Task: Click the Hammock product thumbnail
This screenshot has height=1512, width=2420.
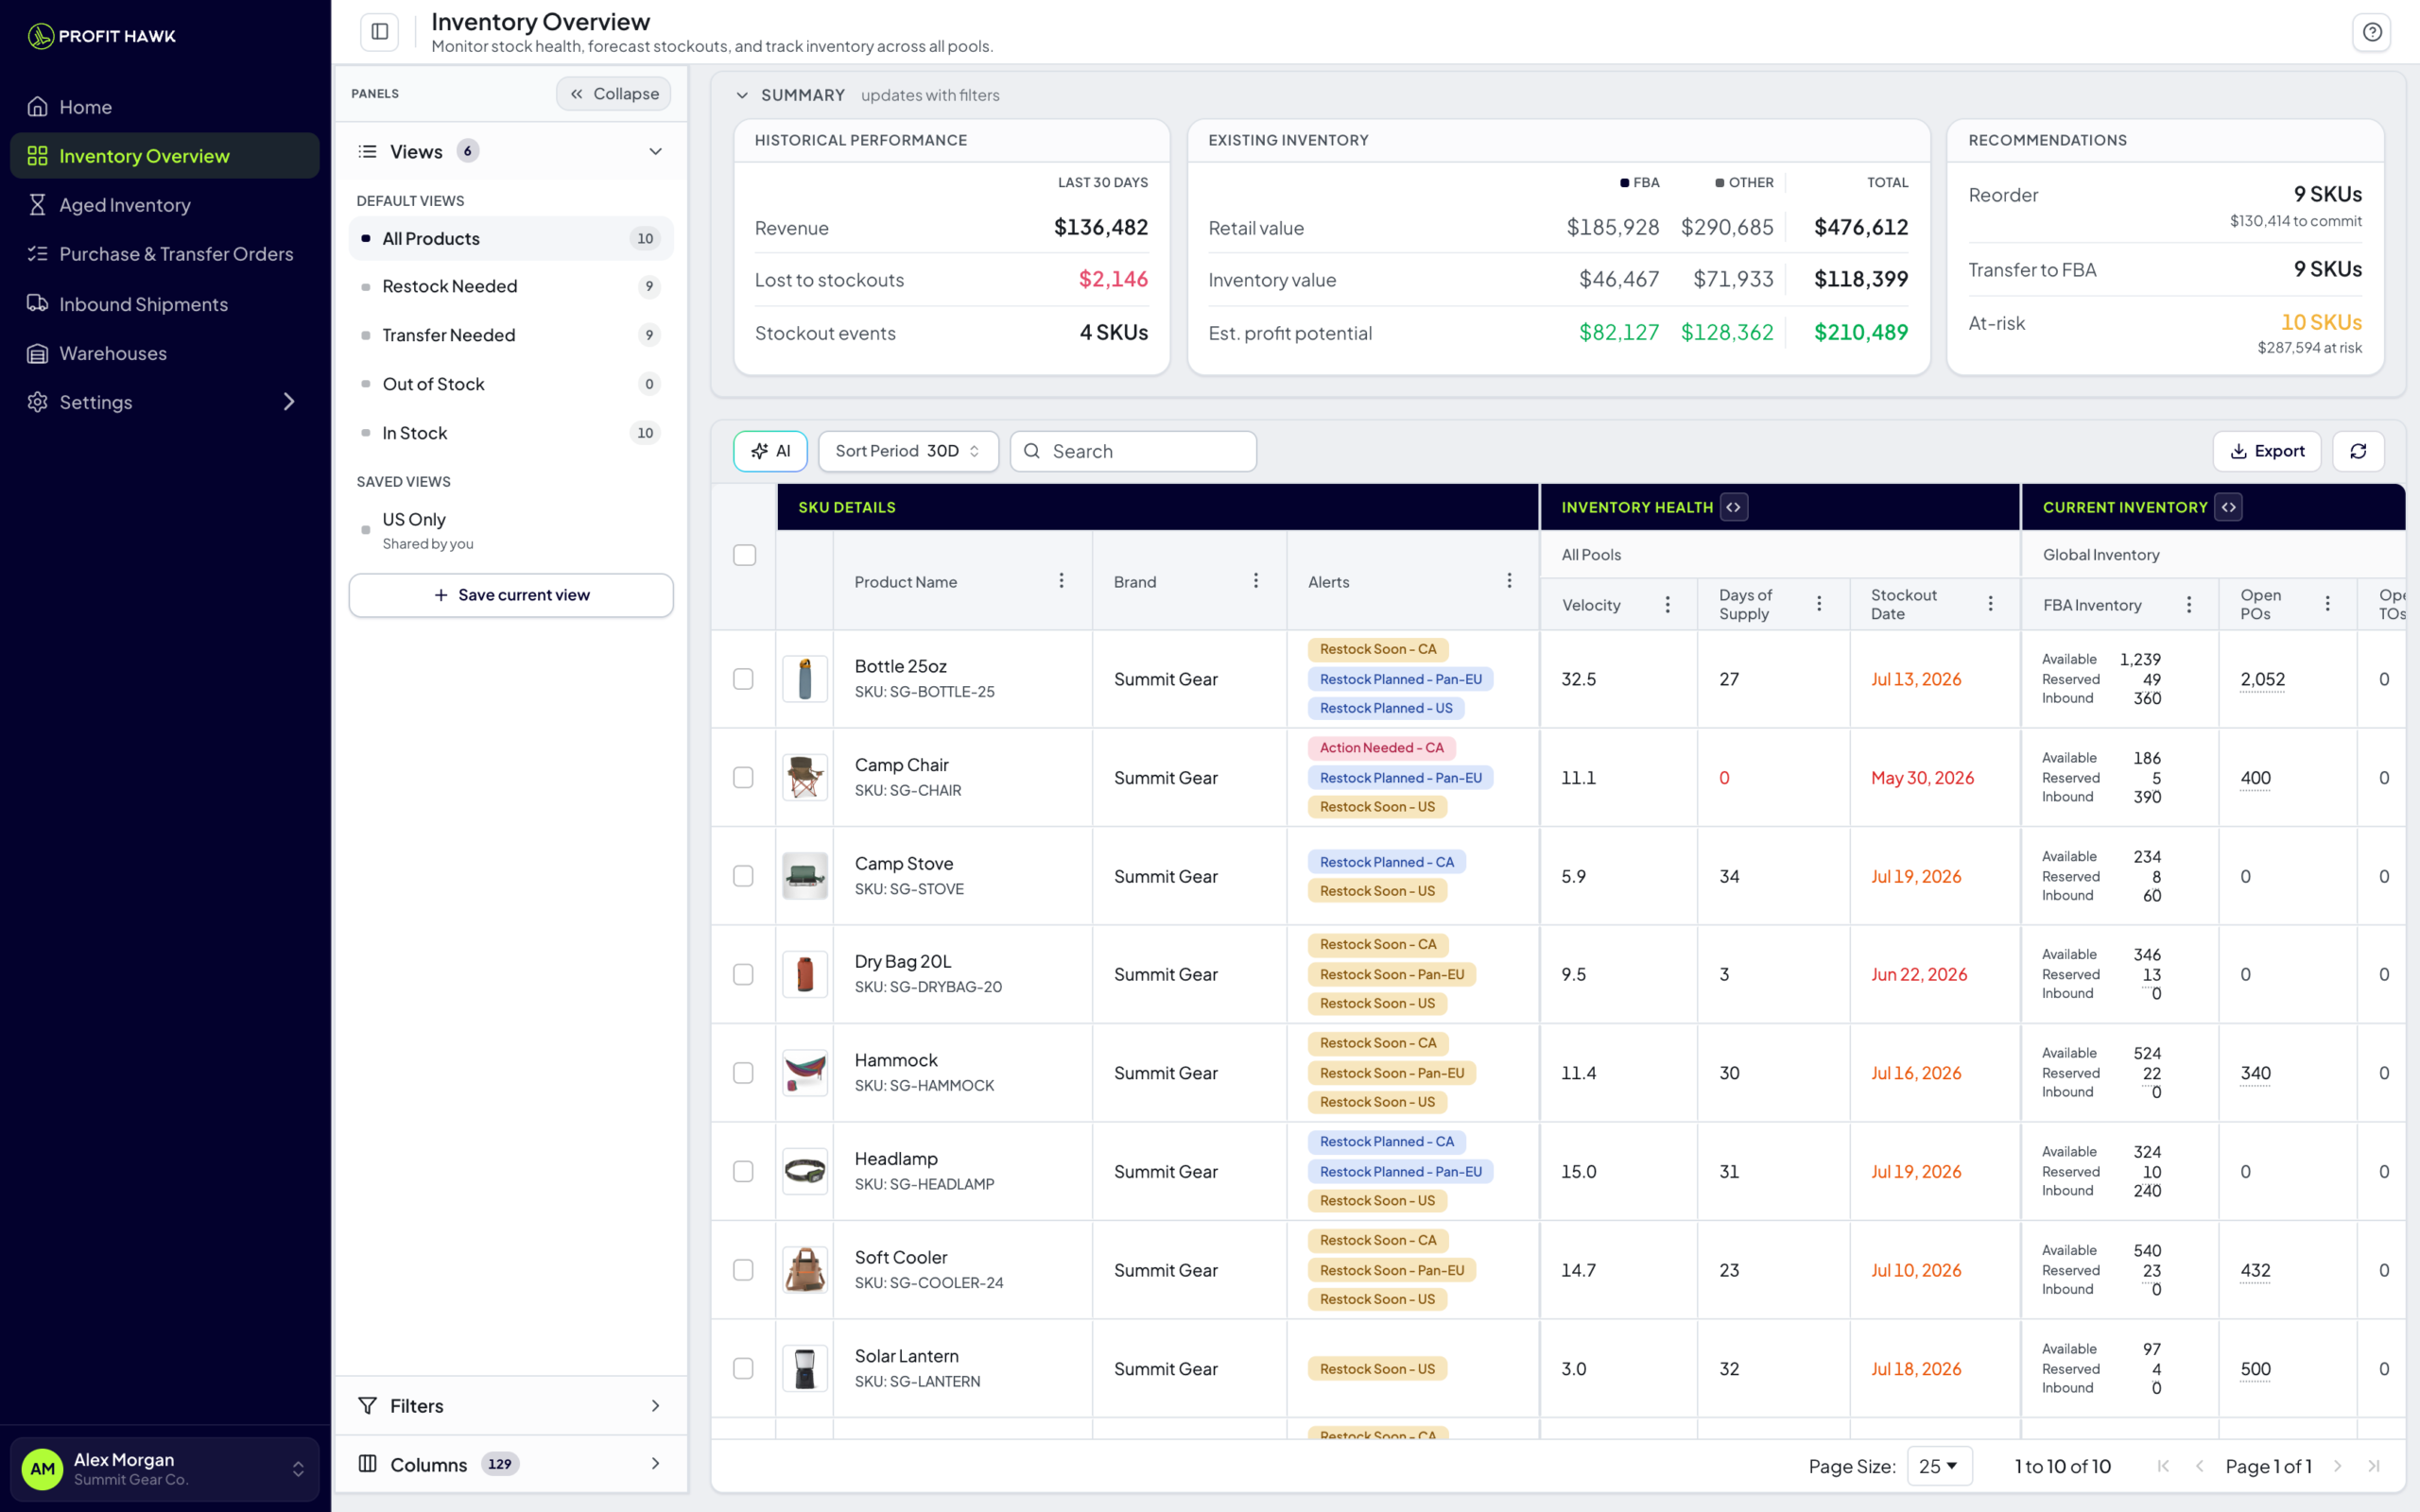Action: (x=804, y=1072)
